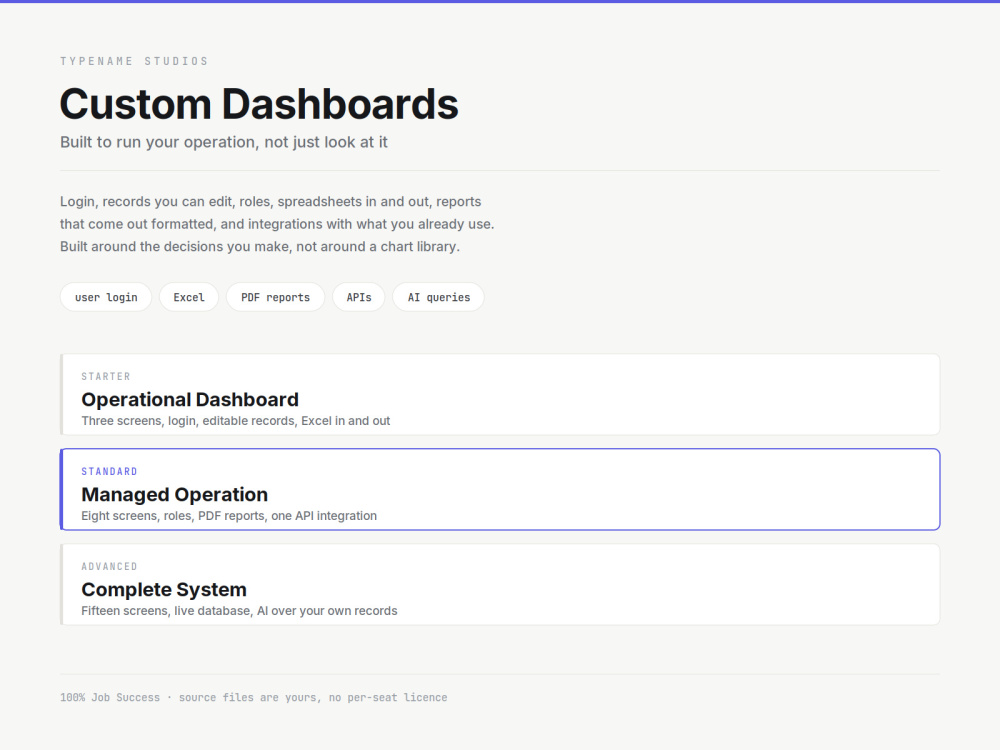Click 'Eight screens, roles, PDF reports' description
1000x750 pixels.
pyautogui.click(x=229, y=516)
